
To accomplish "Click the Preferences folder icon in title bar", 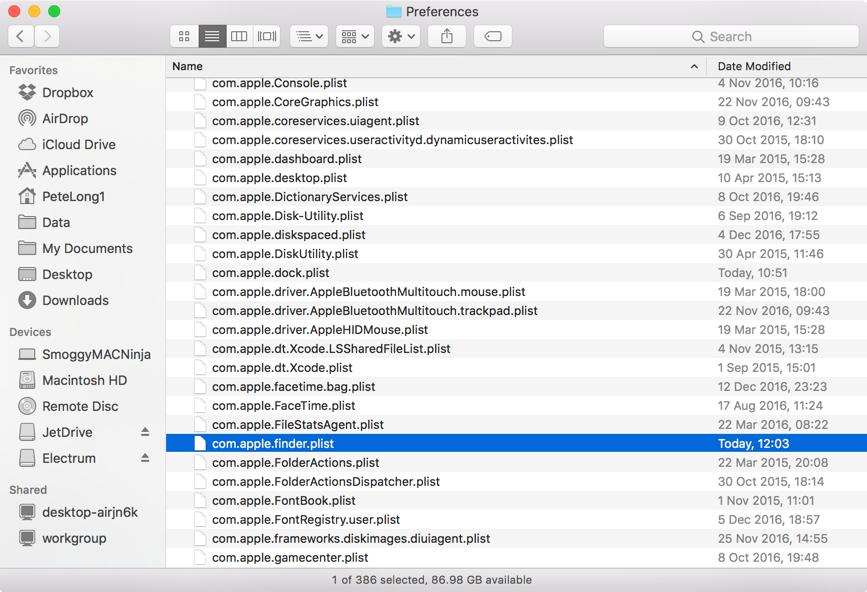I will pyautogui.click(x=394, y=12).
